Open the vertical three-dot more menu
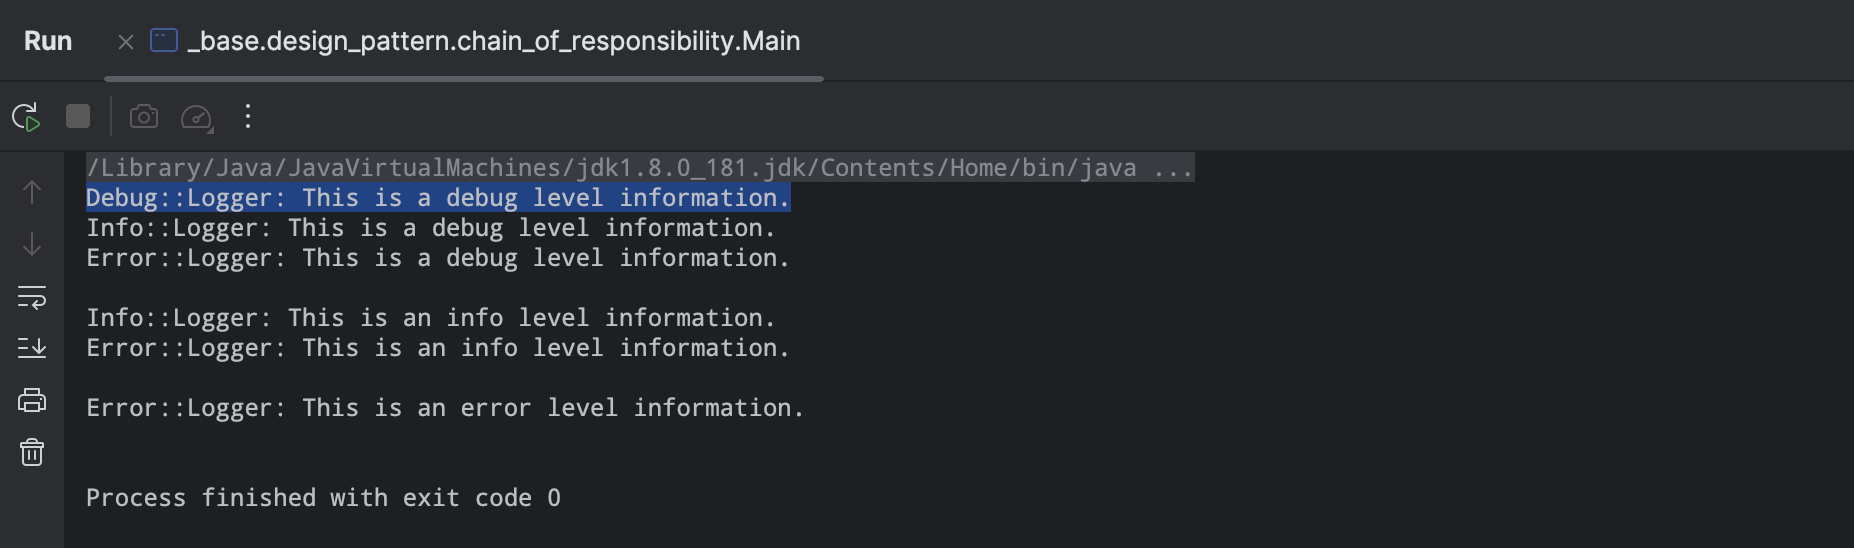The height and width of the screenshot is (548, 1854). pos(248,117)
